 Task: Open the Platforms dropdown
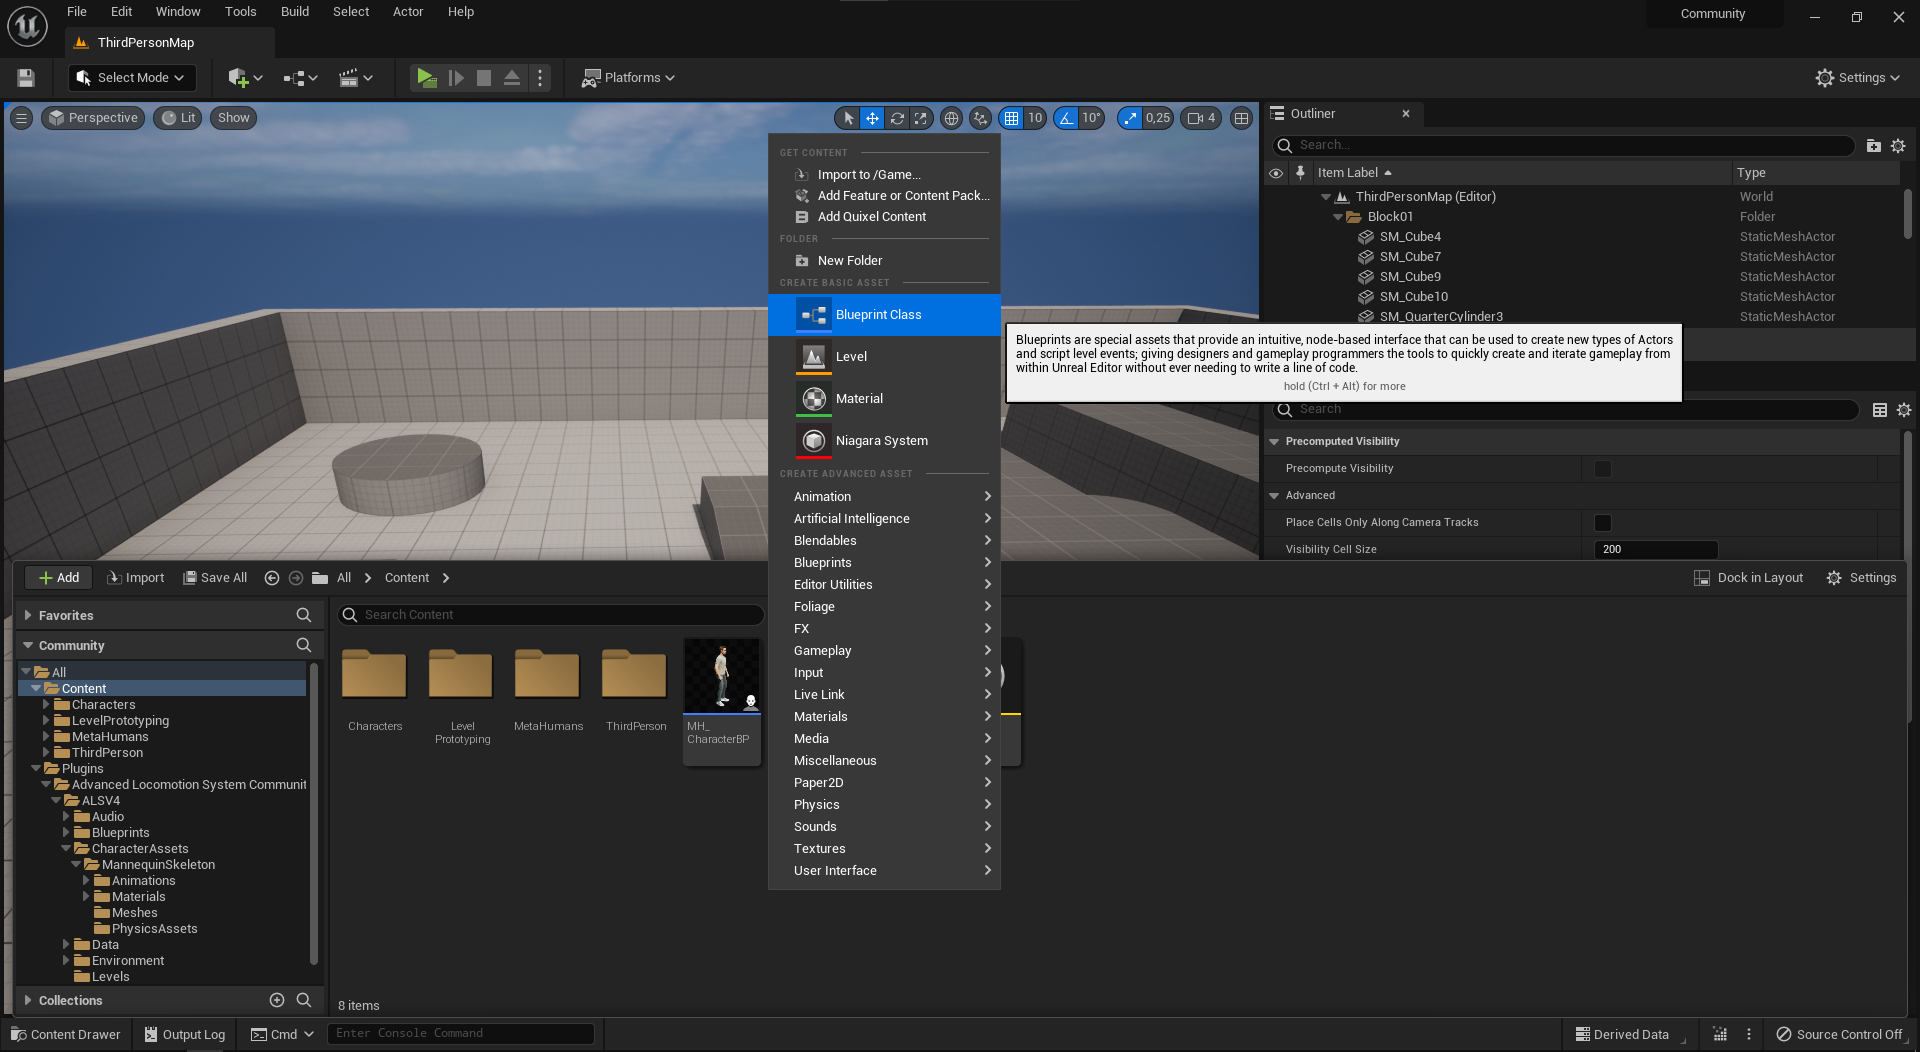pyautogui.click(x=628, y=78)
